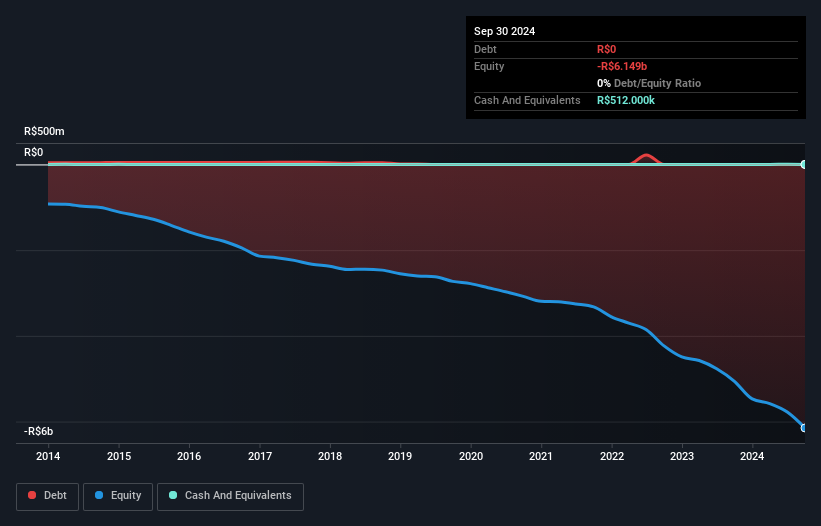Click the 2023 axis label
This screenshot has height=526, width=821.
682,456
